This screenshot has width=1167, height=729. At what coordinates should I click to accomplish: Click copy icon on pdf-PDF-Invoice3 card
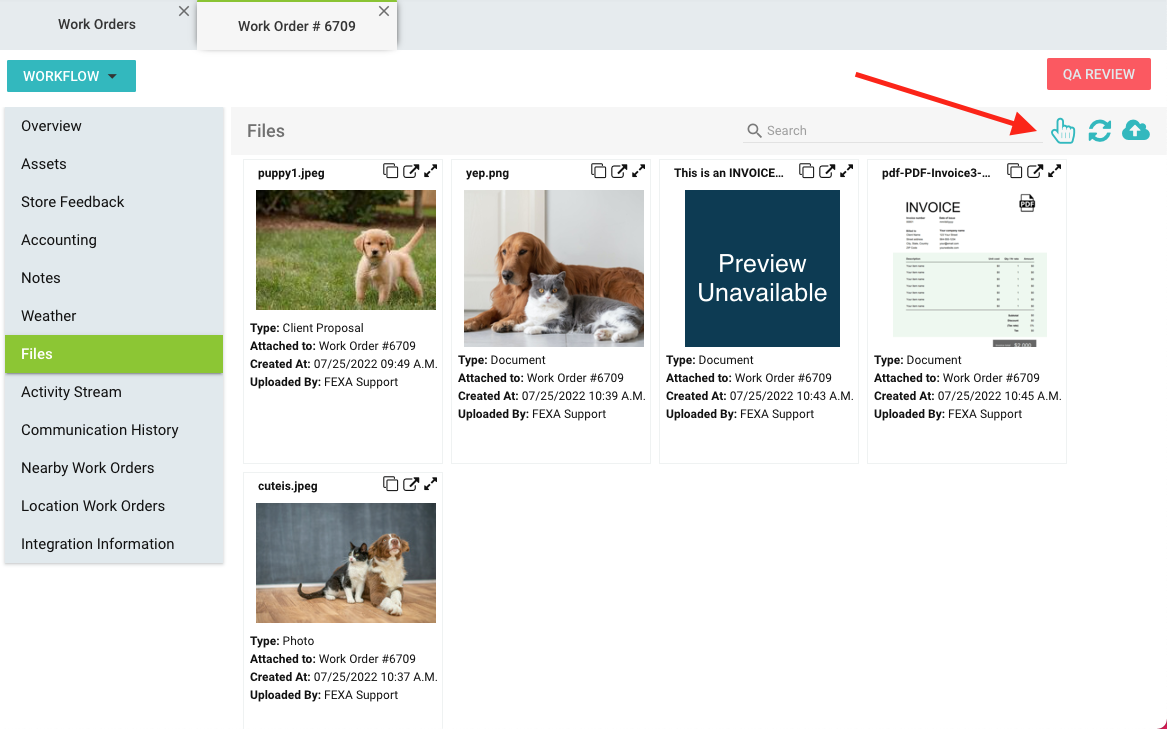pyautogui.click(x=1015, y=171)
